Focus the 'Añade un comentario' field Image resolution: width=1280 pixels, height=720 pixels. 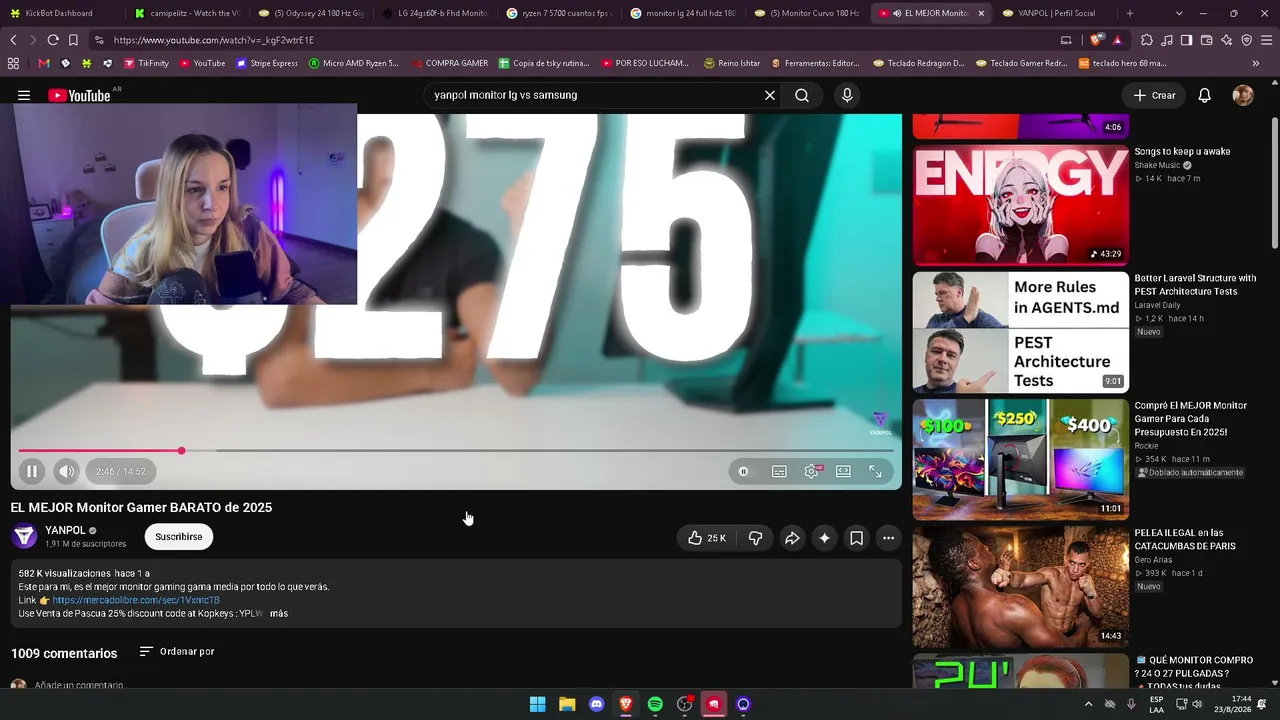coord(79,685)
